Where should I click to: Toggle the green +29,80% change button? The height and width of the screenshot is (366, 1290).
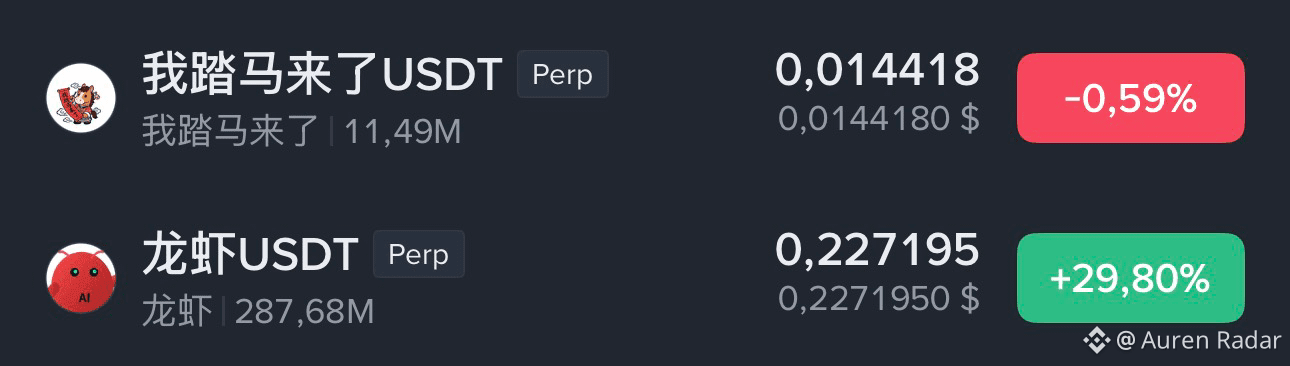(x=1131, y=278)
